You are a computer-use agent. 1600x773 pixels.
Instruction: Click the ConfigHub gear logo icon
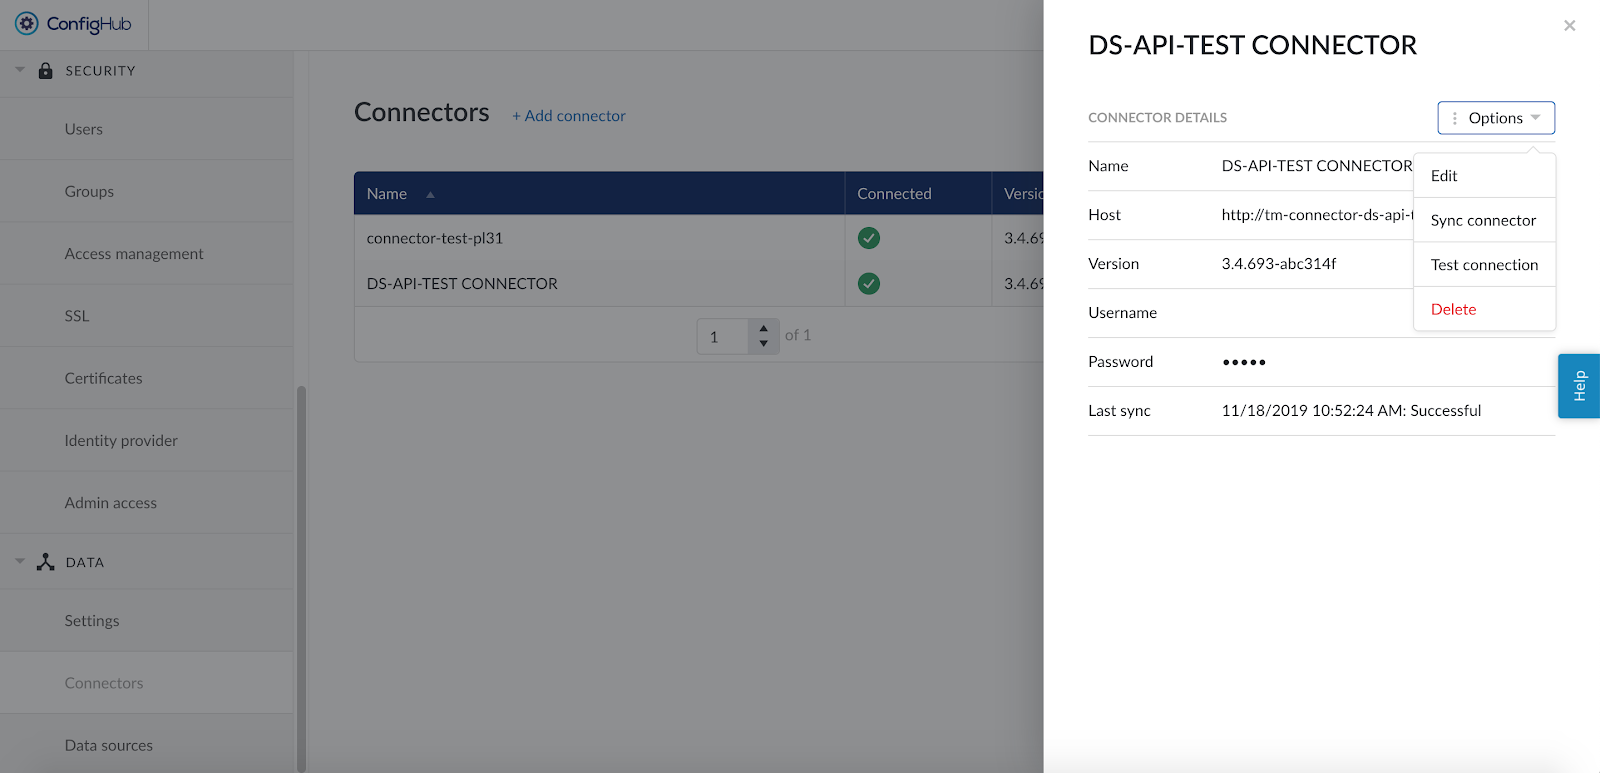click(x=27, y=24)
